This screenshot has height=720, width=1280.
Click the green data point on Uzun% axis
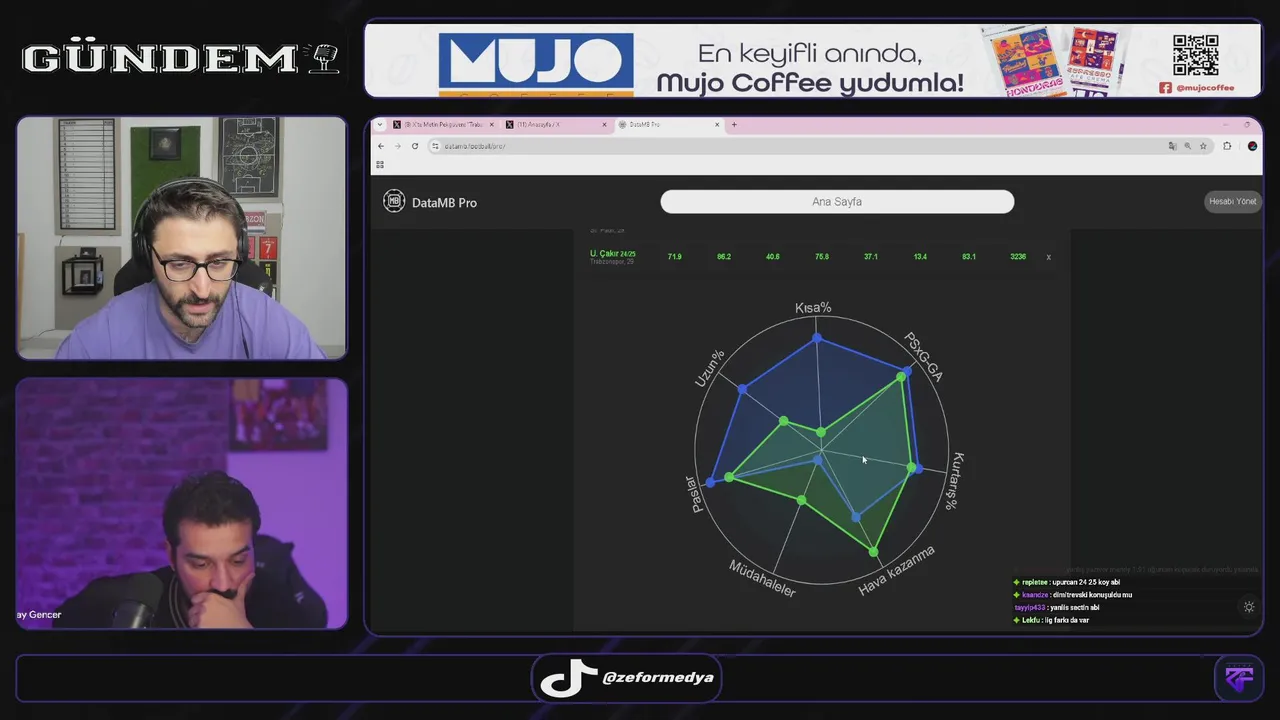point(784,421)
